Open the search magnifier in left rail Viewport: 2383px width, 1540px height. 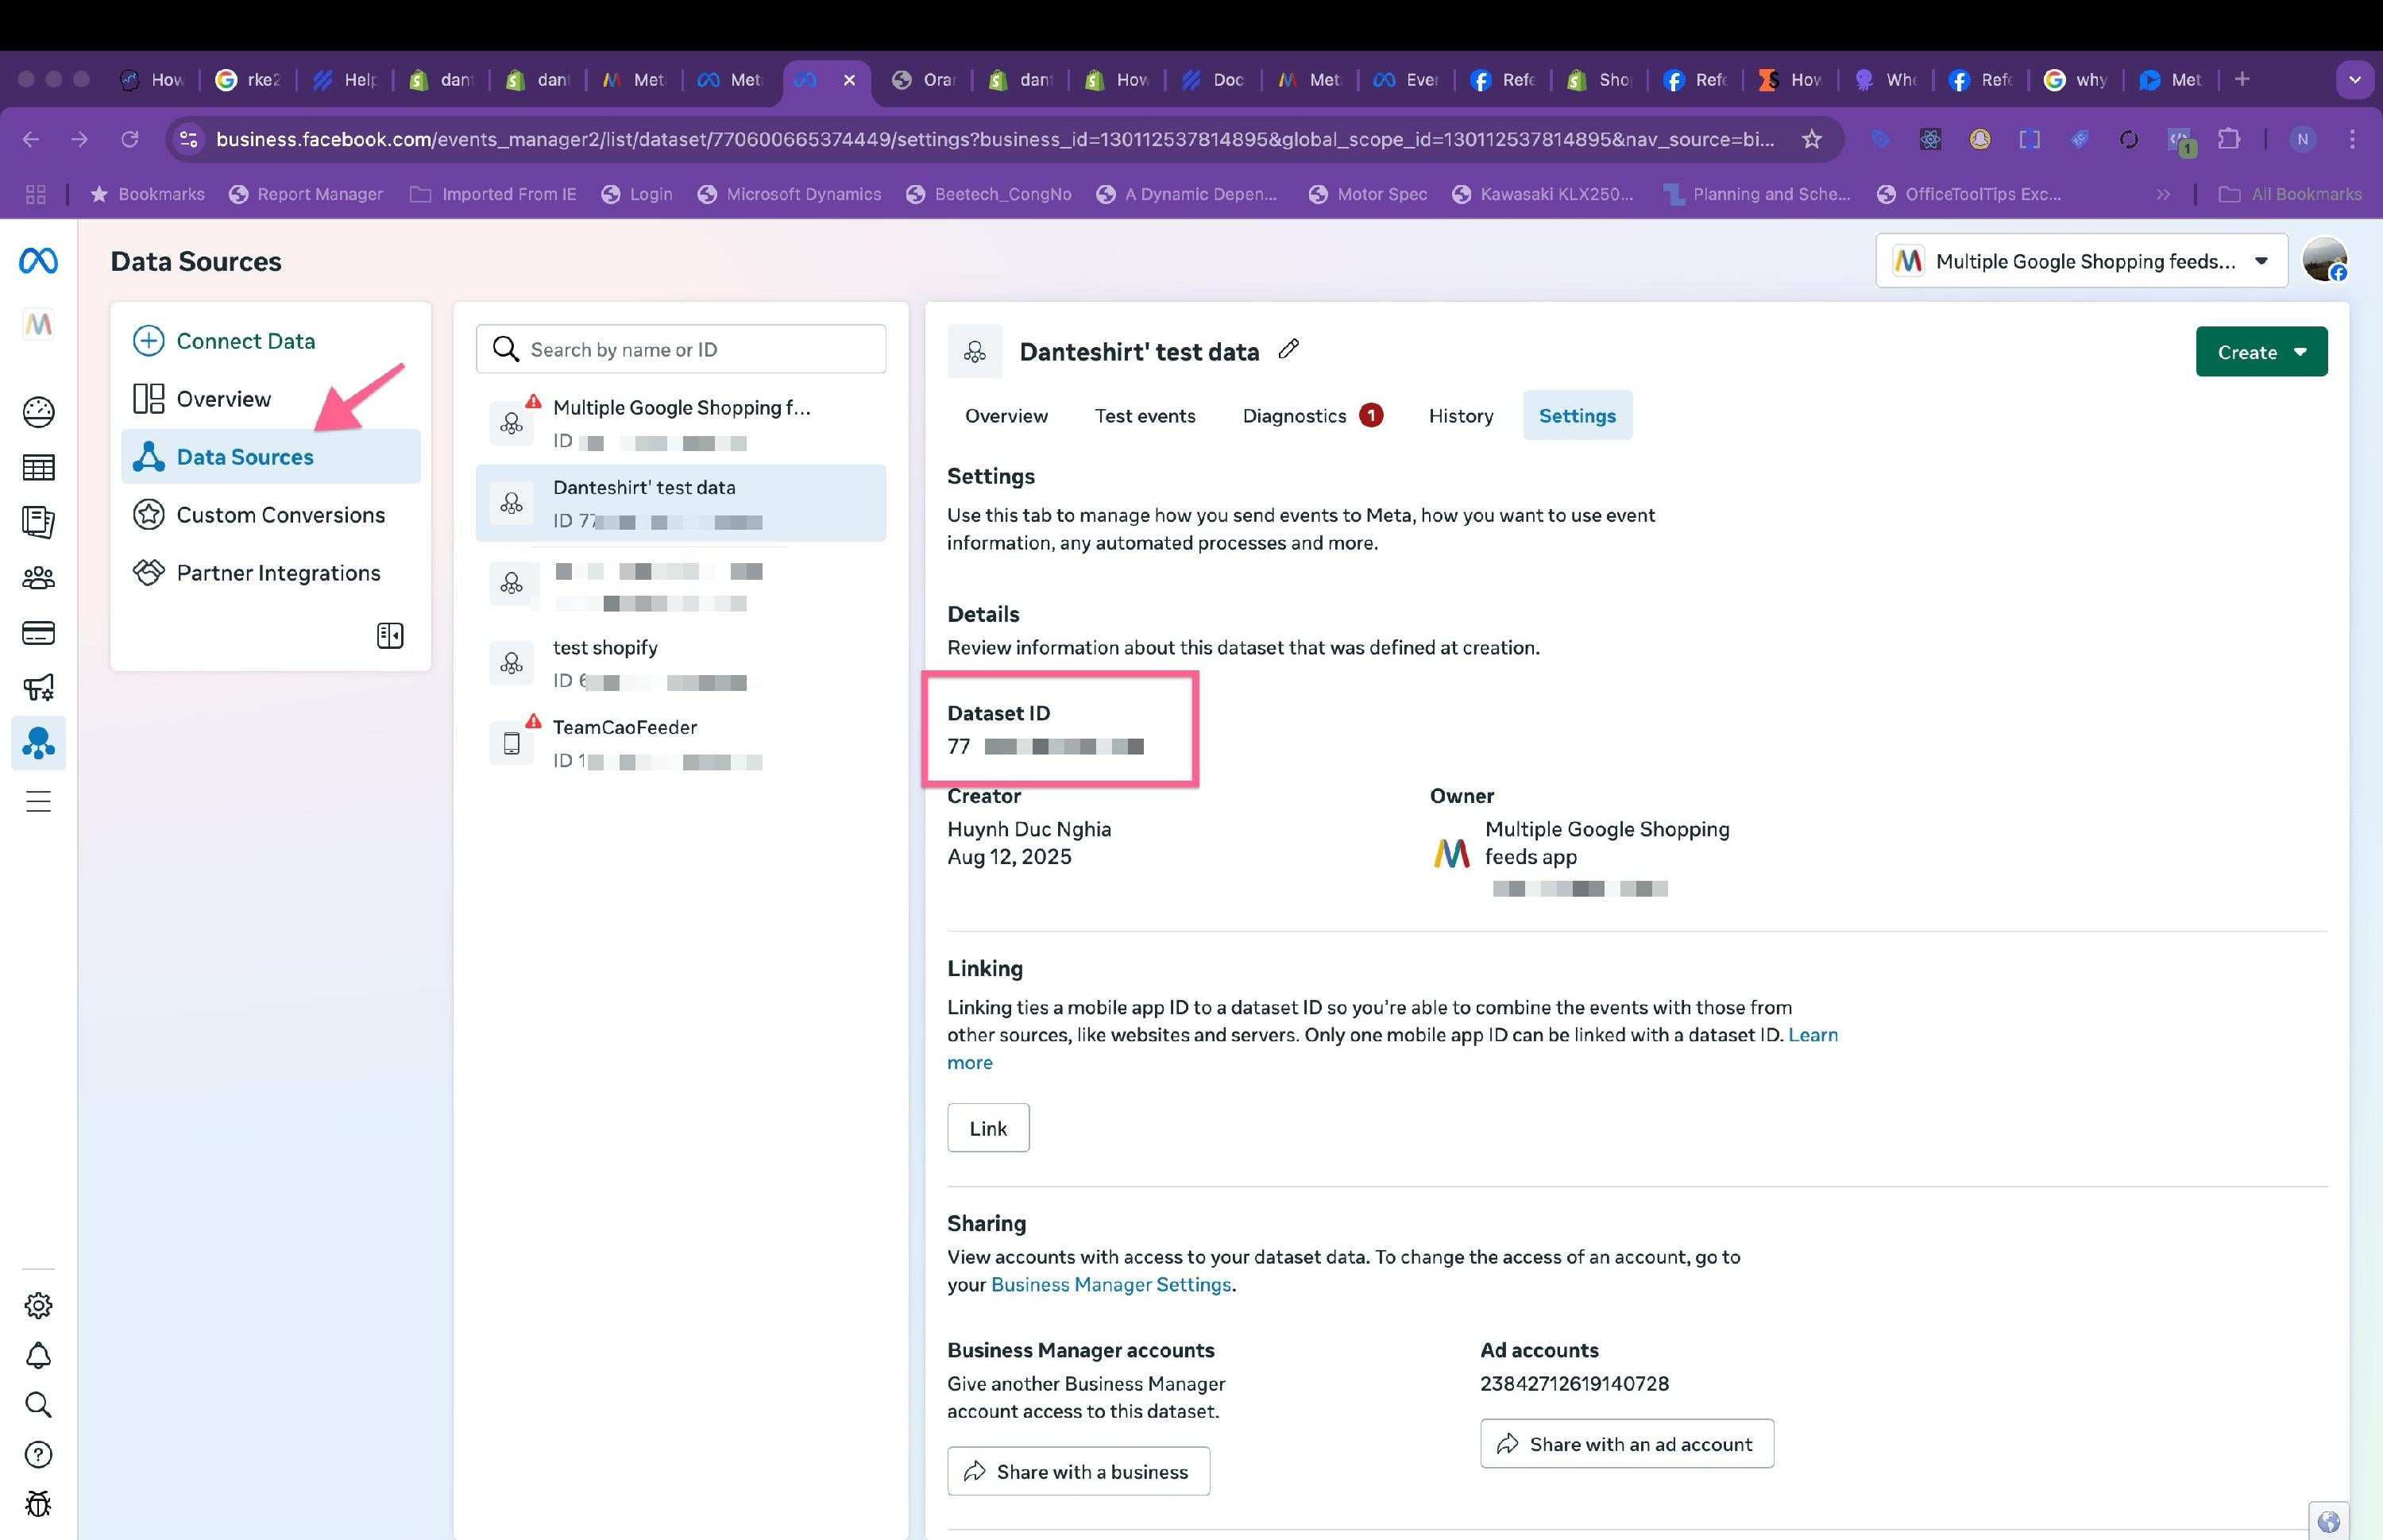pyautogui.click(x=38, y=1404)
